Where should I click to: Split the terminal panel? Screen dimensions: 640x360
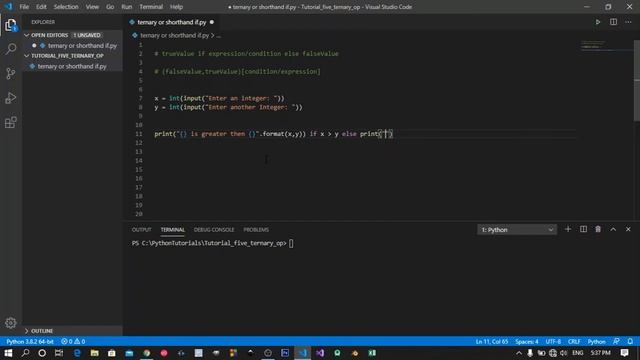tap(583, 229)
